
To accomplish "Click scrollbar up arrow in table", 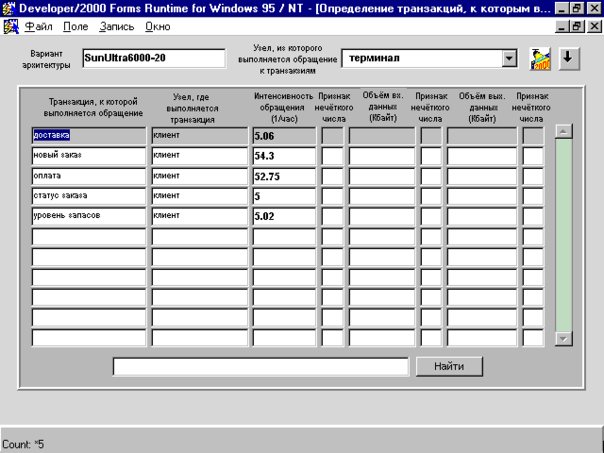I will pyautogui.click(x=563, y=131).
